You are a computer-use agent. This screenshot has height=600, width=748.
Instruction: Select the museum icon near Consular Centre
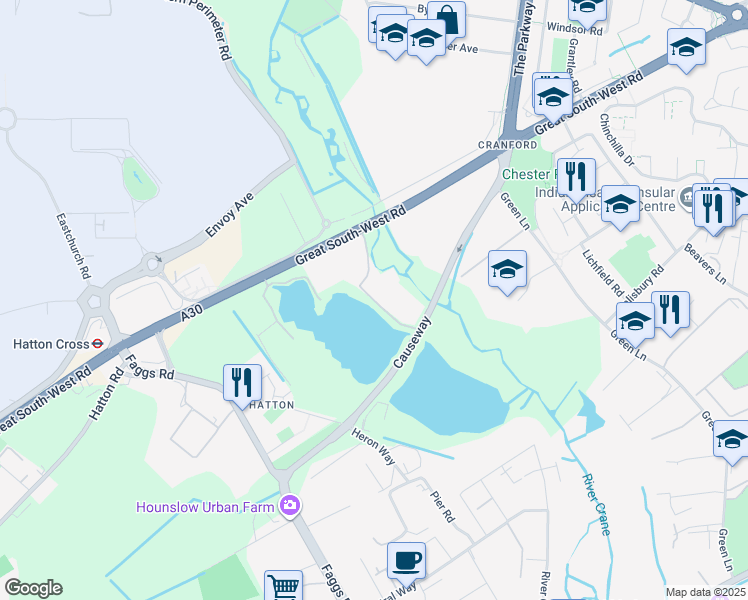pos(687,197)
